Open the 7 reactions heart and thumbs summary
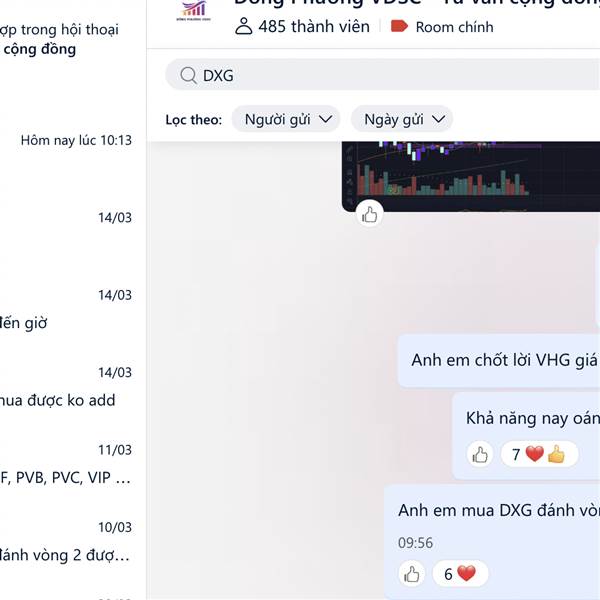Viewport: 600px width, 600px height. [x=539, y=454]
